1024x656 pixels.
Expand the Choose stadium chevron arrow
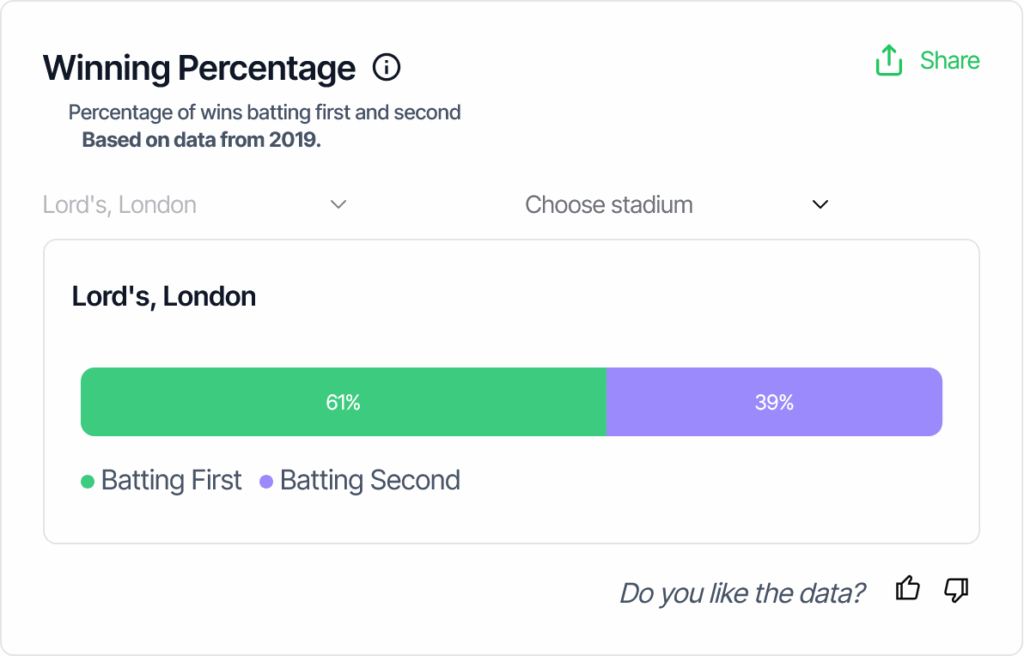pos(820,205)
